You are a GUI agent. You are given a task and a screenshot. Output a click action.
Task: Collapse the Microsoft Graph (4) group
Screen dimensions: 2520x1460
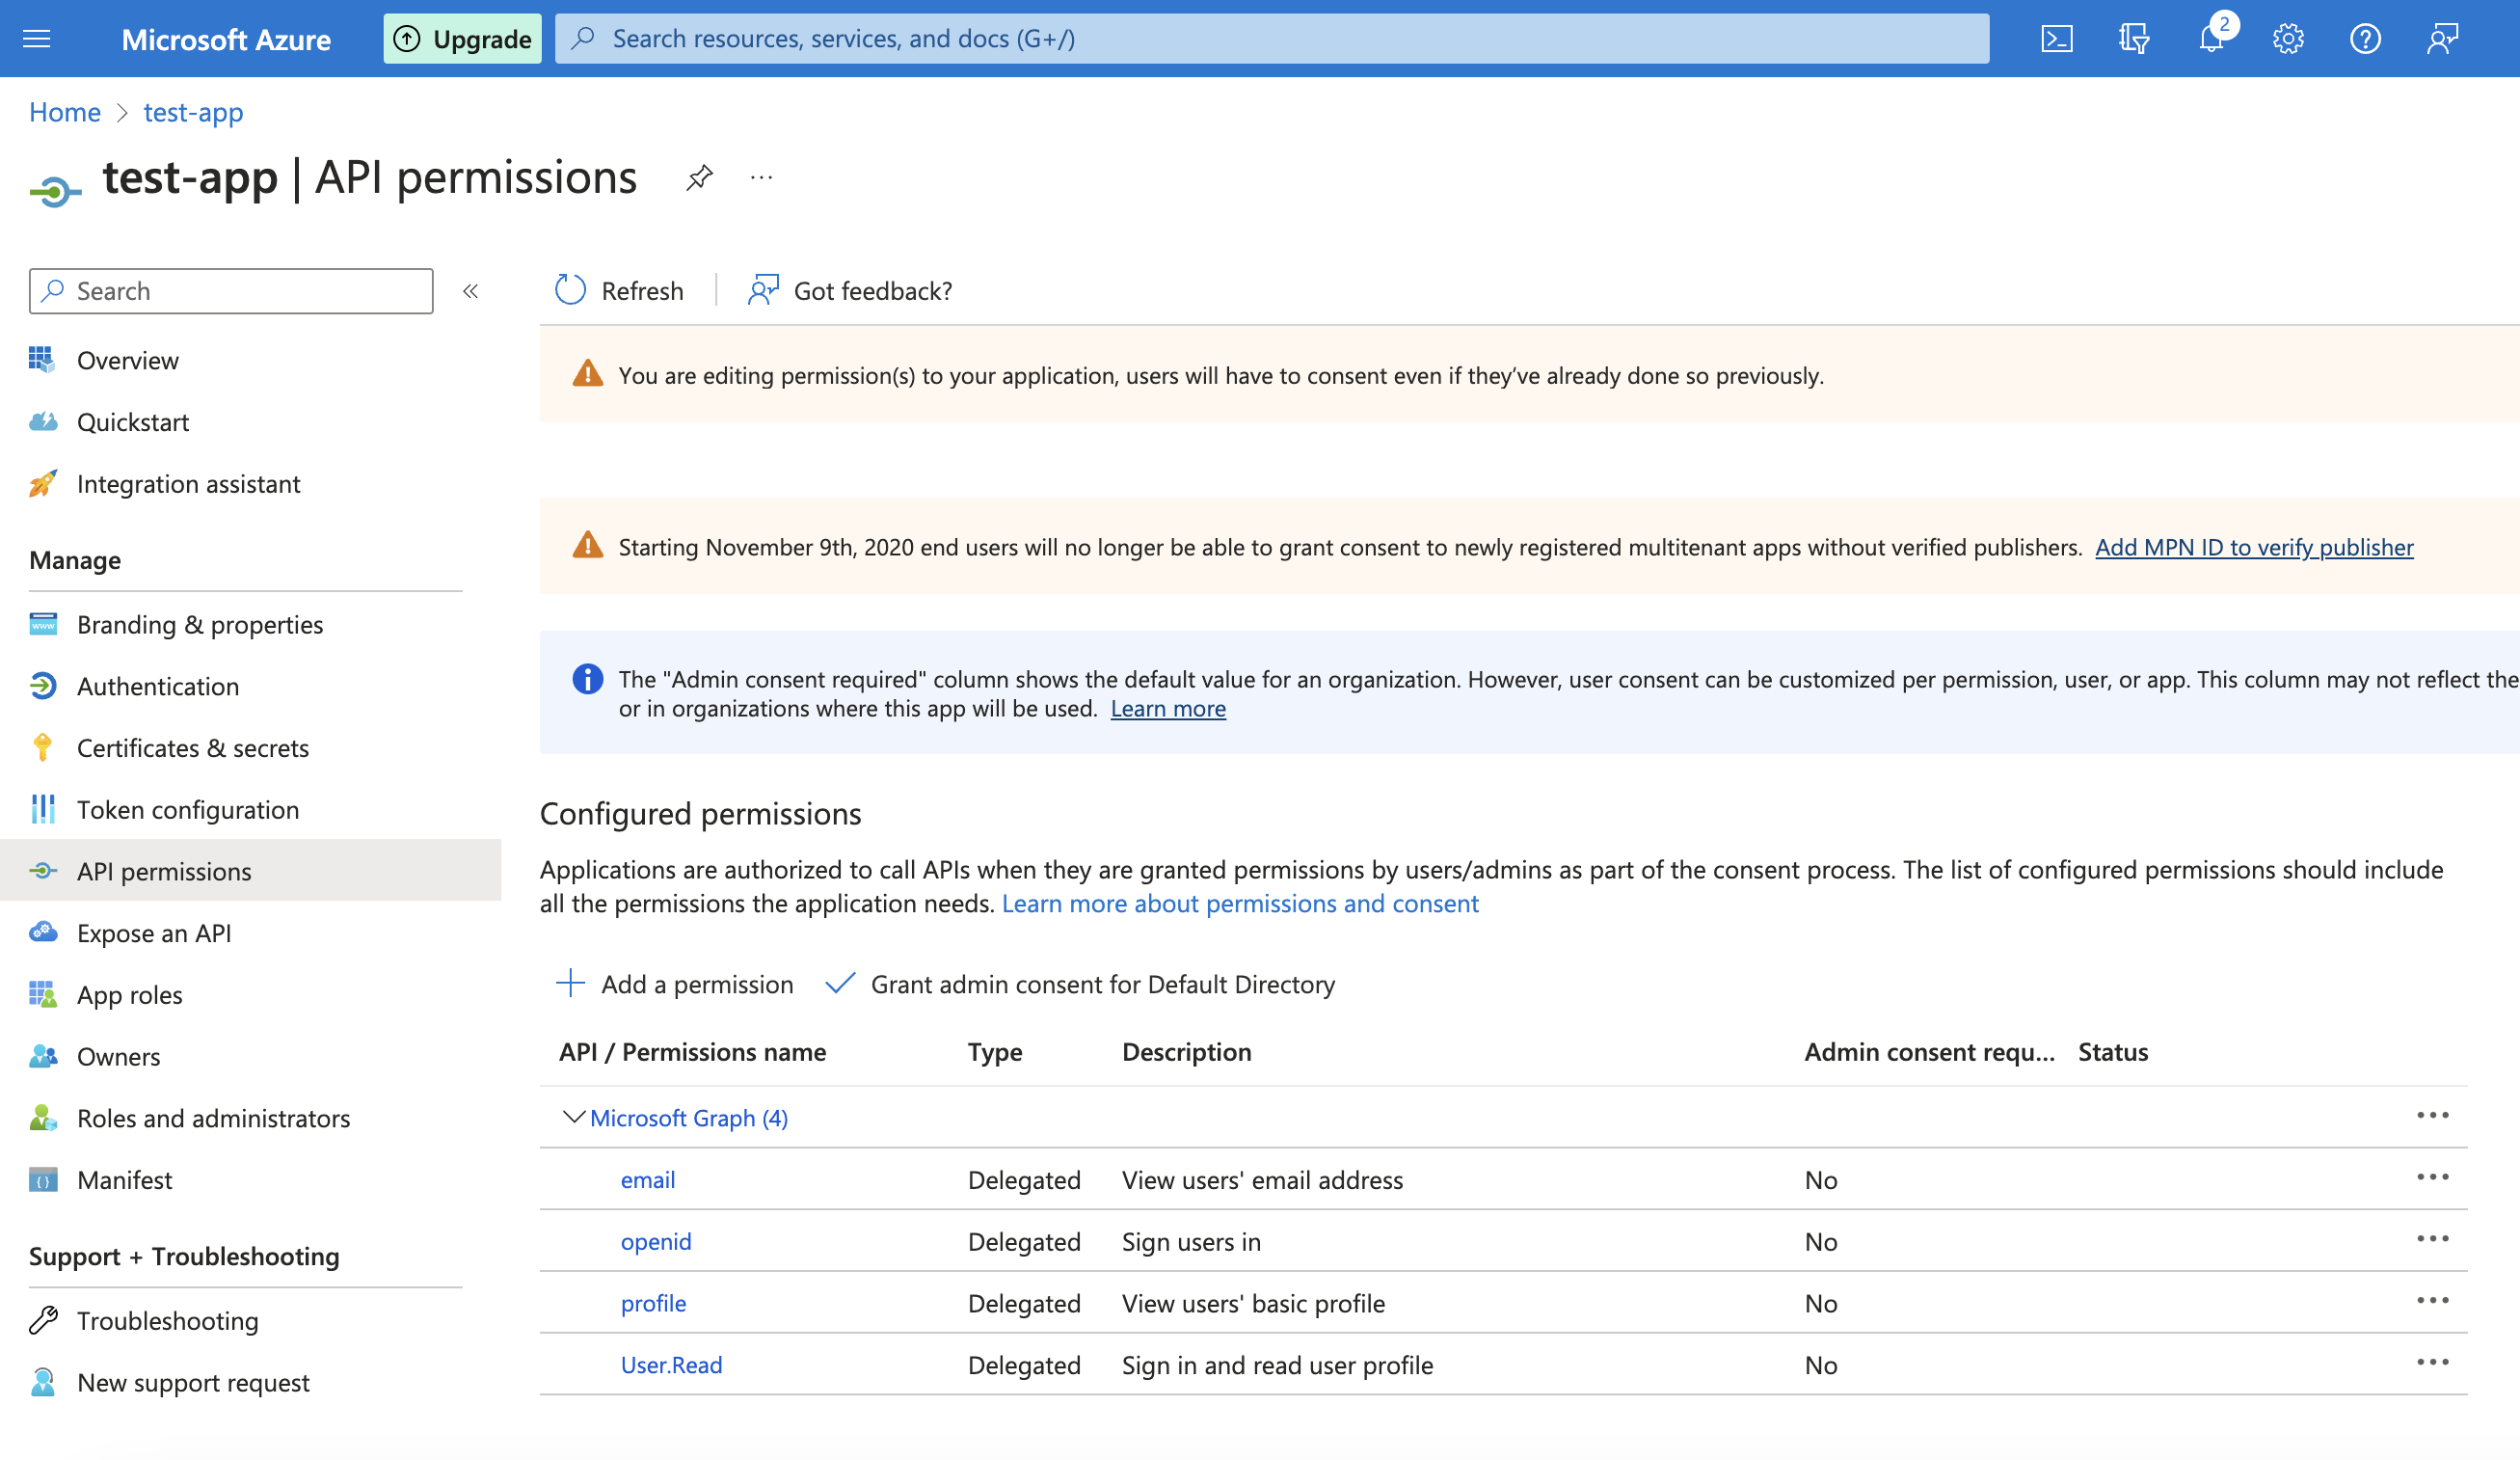point(574,1117)
